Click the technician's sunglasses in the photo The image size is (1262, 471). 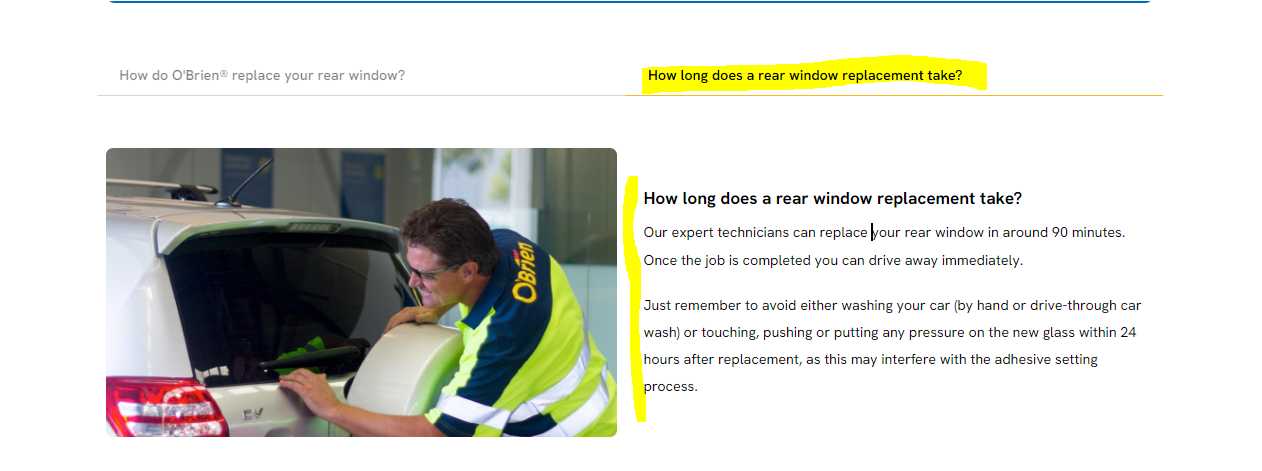tap(432, 270)
